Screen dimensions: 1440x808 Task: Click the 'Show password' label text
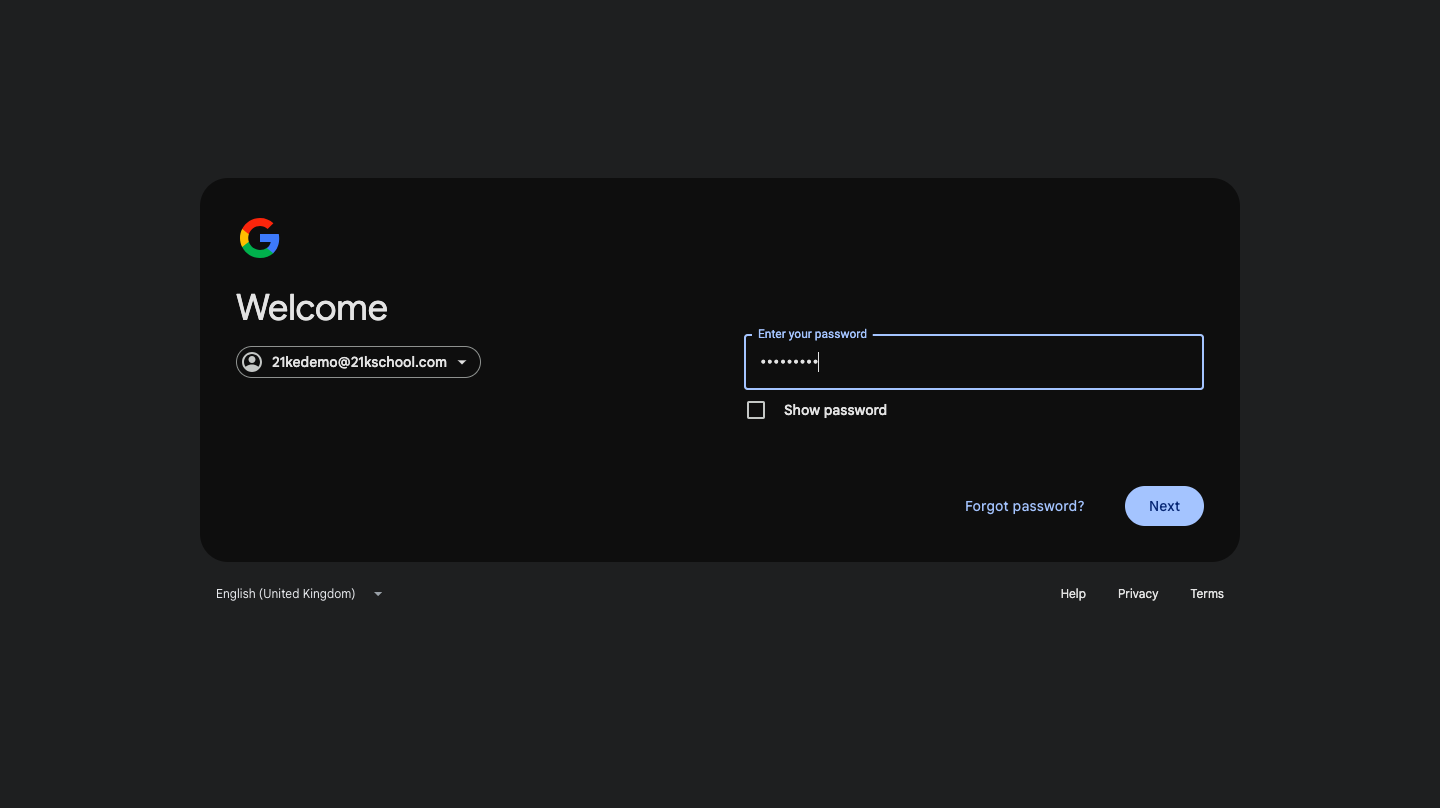pos(835,410)
